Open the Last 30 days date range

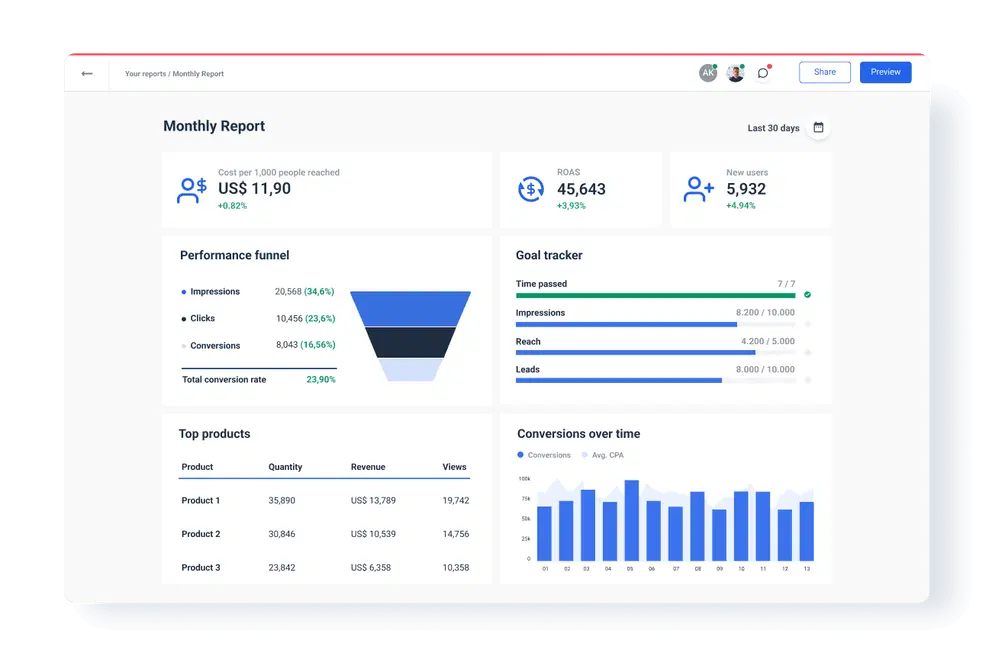point(773,128)
